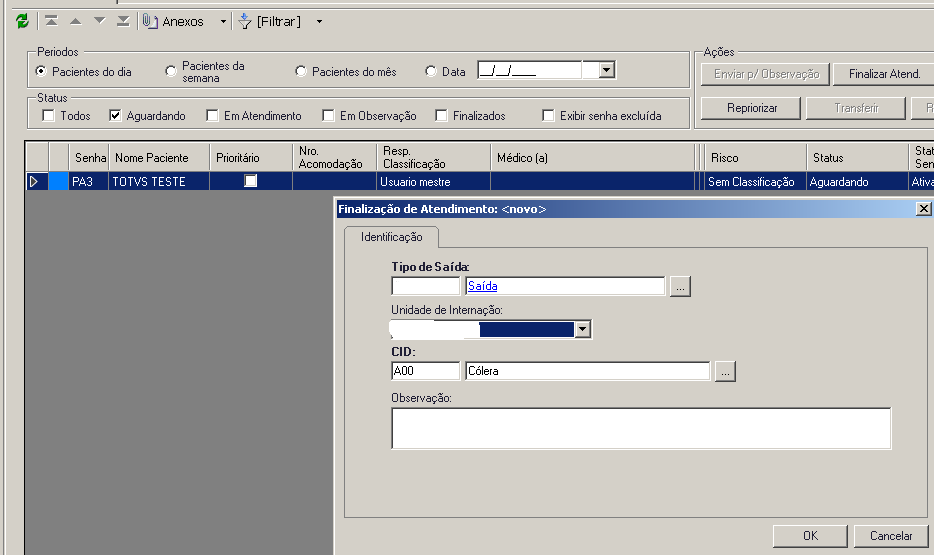This screenshot has height=555, width=934.
Task: Uncheck the Aguardando checkbox
Action: coord(116,116)
